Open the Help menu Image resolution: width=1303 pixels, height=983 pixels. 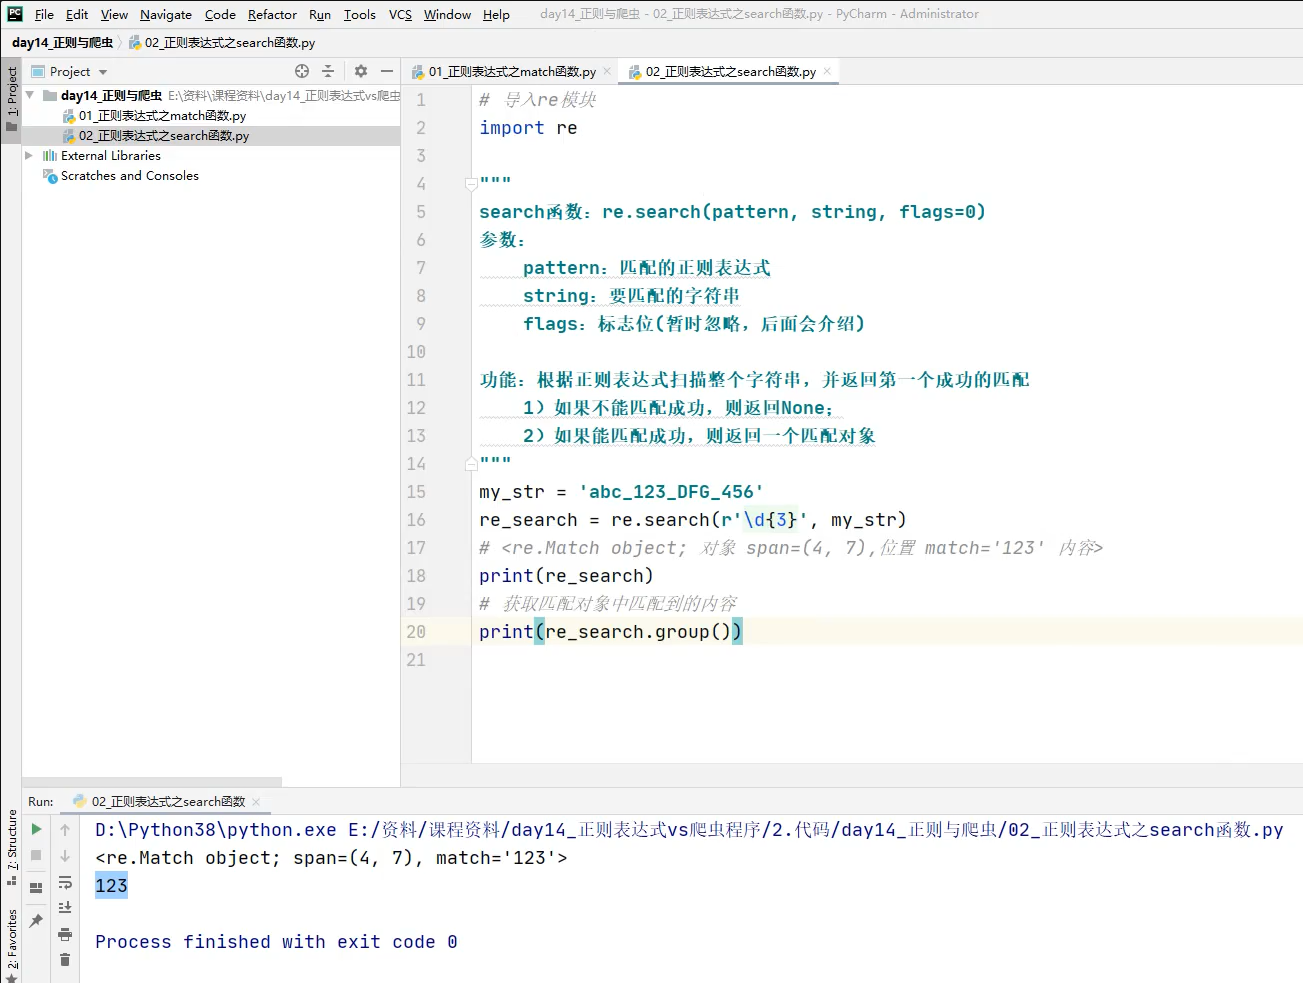point(496,14)
